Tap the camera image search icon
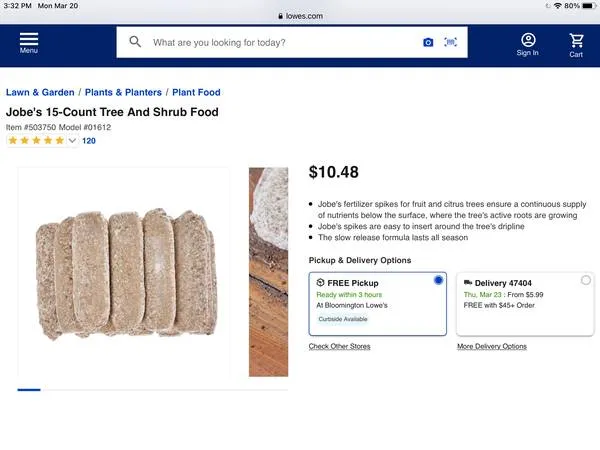600x450 pixels. (428, 43)
